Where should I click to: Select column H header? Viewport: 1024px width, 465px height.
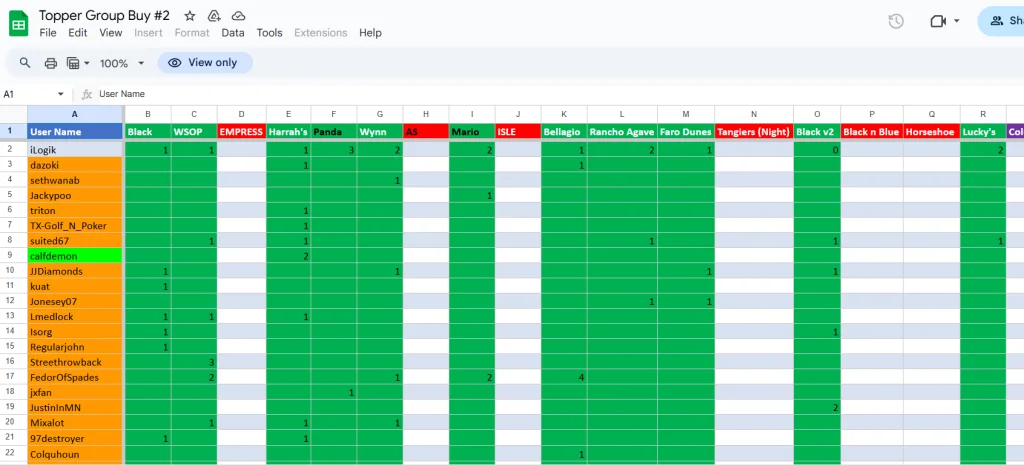point(426,114)
